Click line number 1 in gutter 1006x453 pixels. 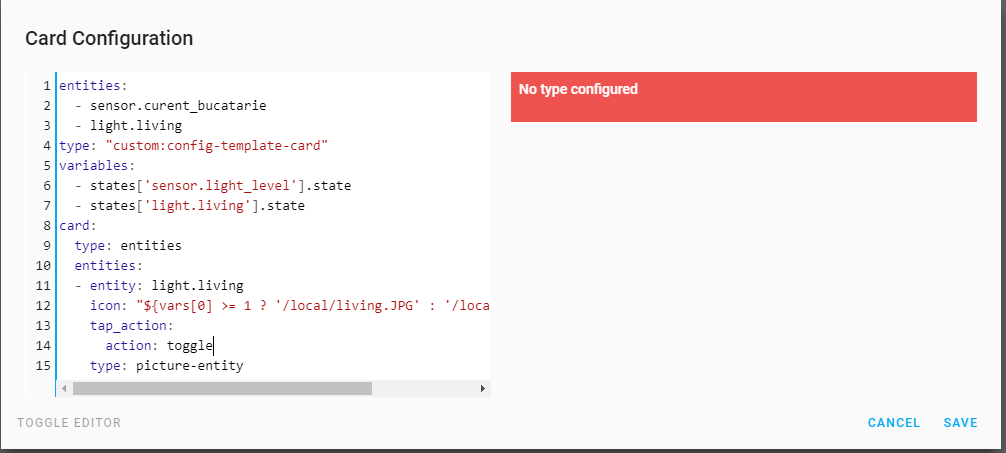[x=46, y=86]
